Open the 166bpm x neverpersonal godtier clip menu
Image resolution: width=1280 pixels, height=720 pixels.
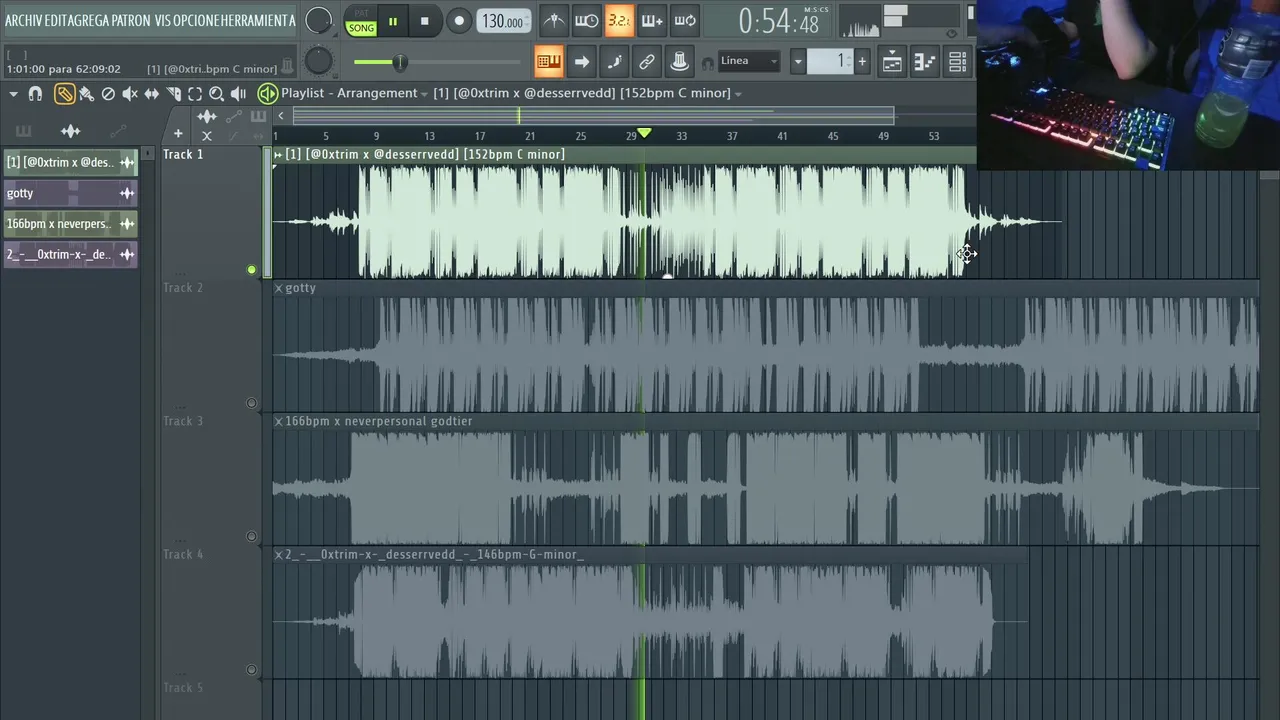point(279,422)
